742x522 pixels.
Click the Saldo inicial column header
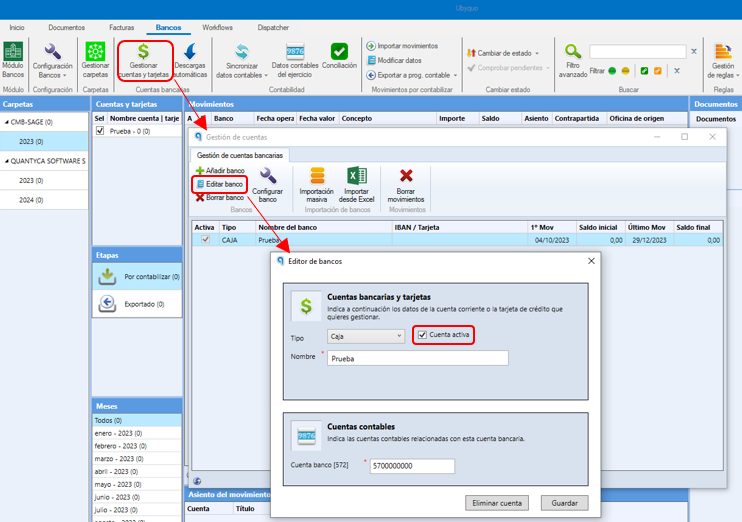tap(600, 227)
